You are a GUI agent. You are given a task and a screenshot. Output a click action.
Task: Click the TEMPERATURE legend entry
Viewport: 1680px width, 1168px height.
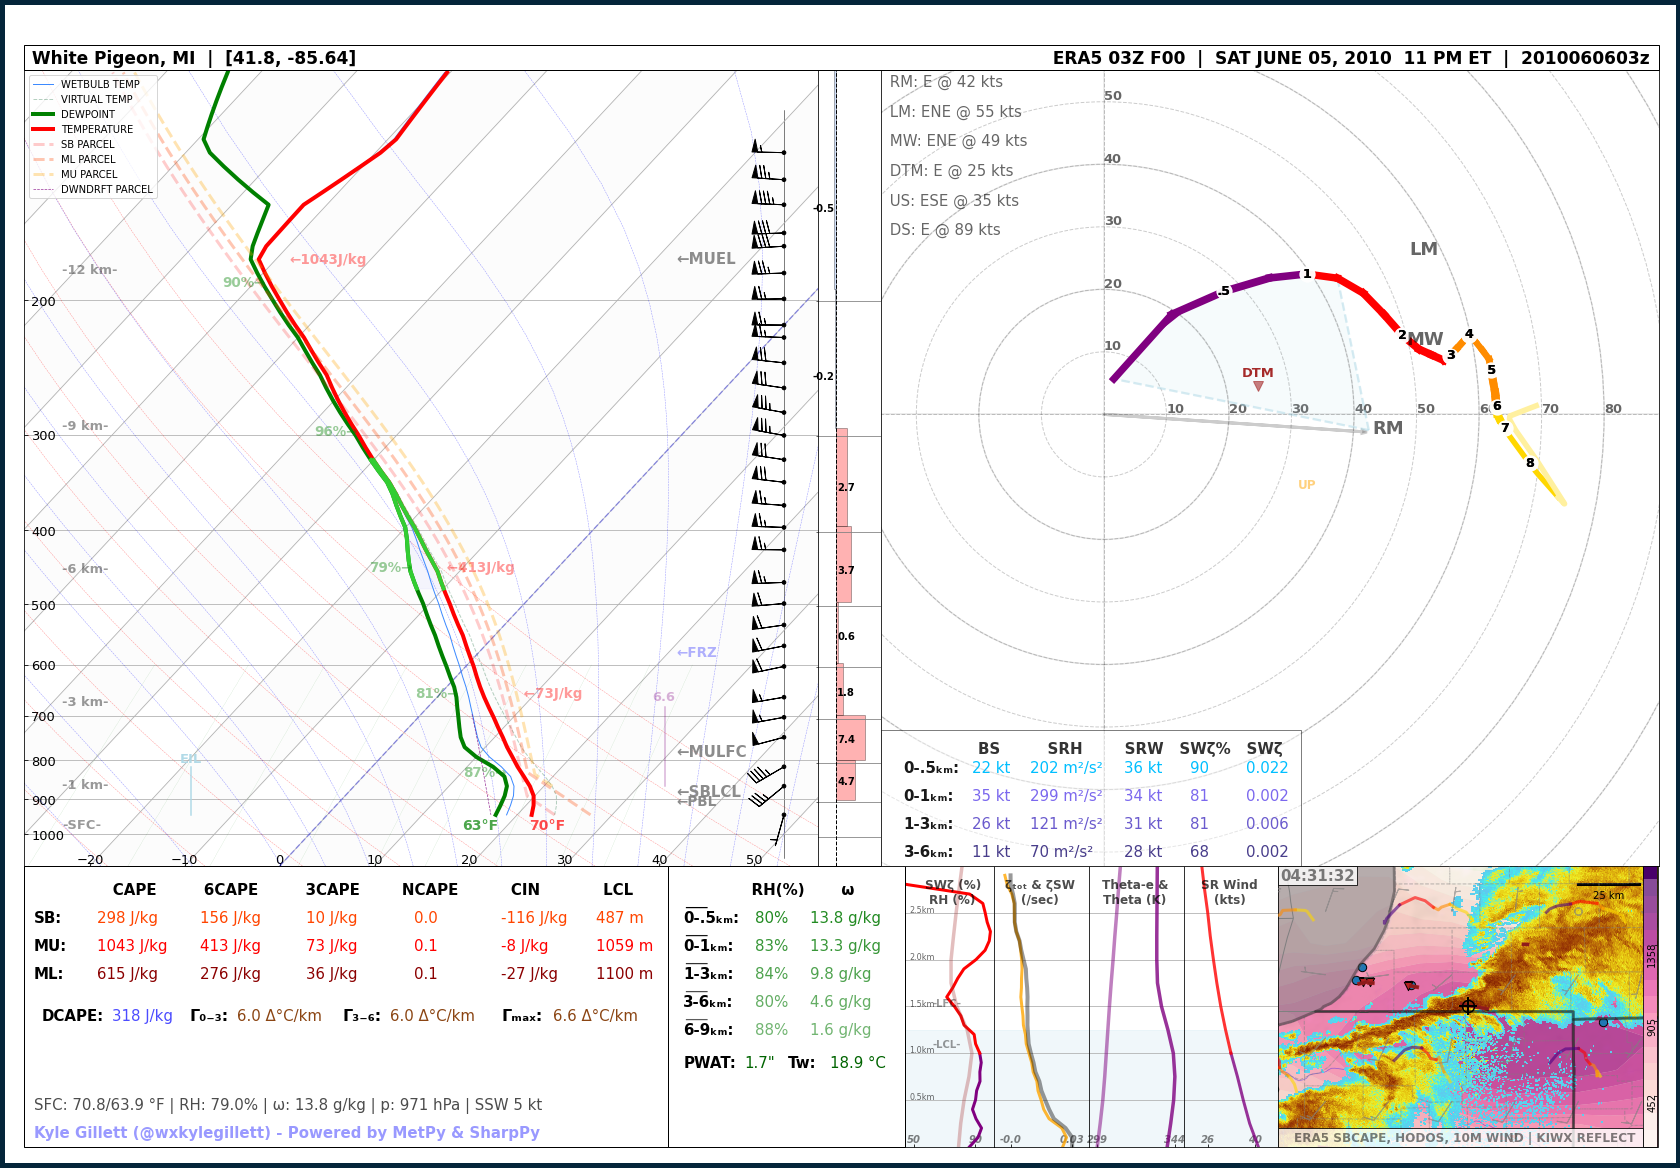[x=96, y=130]
